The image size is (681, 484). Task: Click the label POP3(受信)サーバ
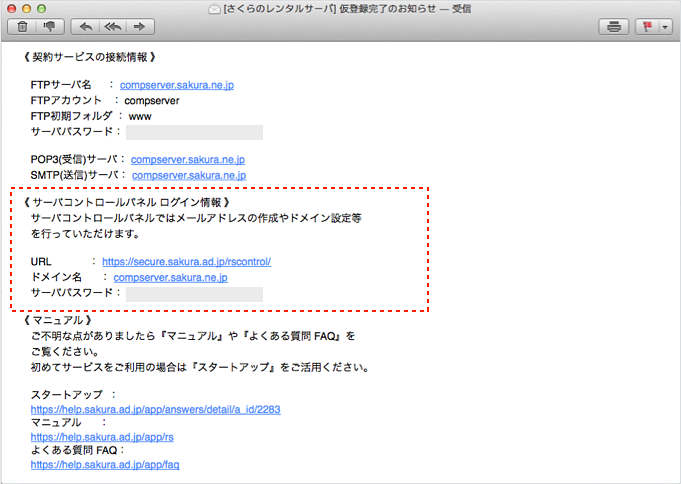tap(74, 160)
